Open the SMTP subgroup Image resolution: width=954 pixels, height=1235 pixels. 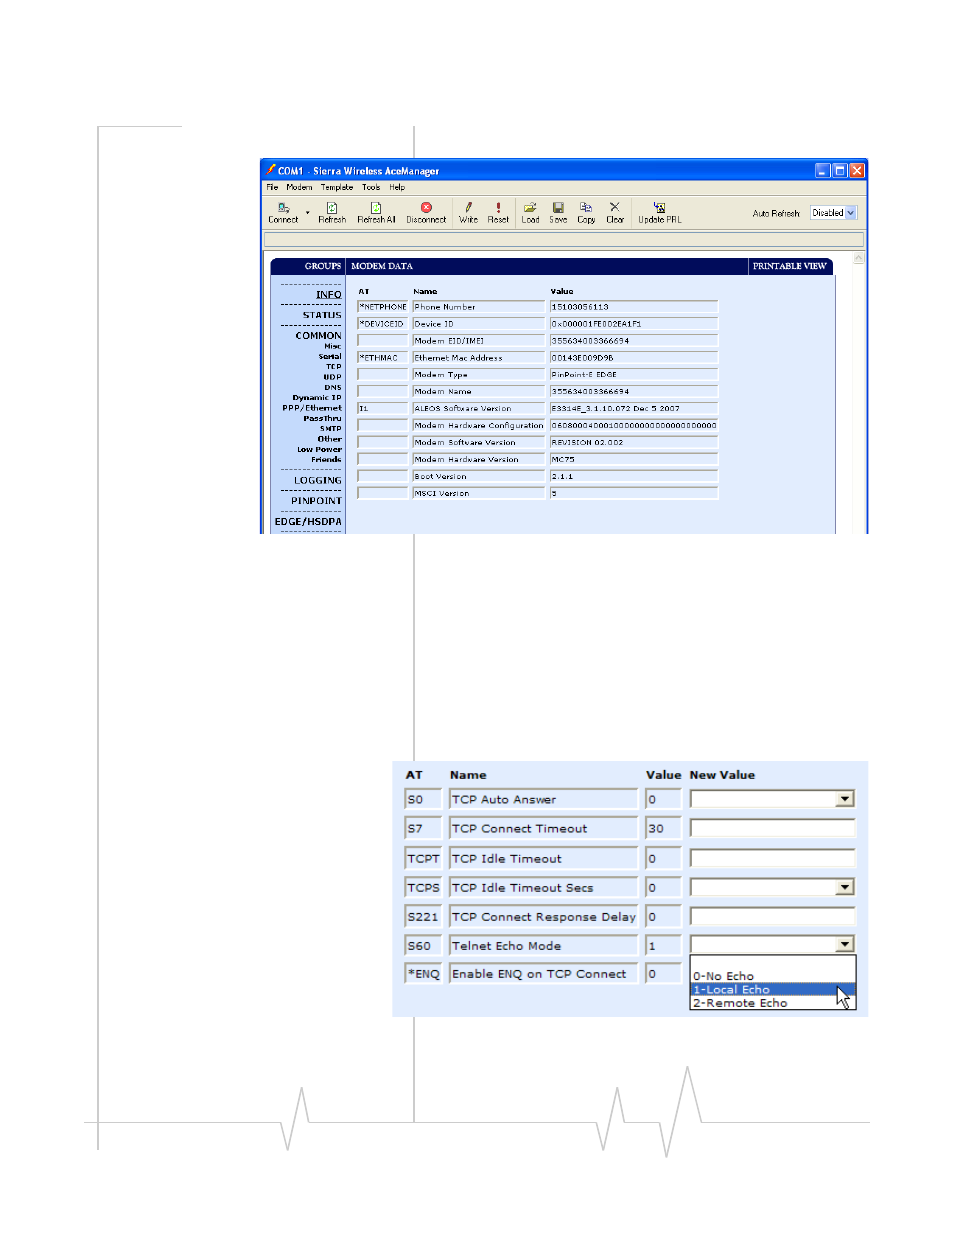(331, 428)
